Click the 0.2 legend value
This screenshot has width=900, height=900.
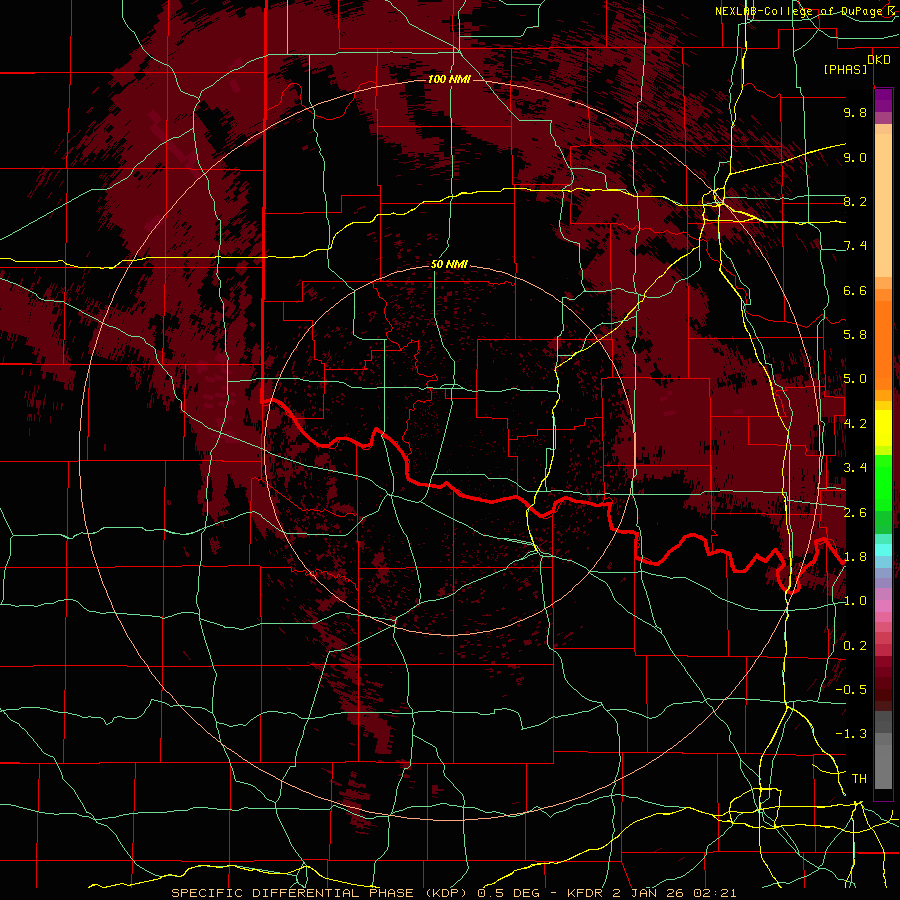[855, 646]
